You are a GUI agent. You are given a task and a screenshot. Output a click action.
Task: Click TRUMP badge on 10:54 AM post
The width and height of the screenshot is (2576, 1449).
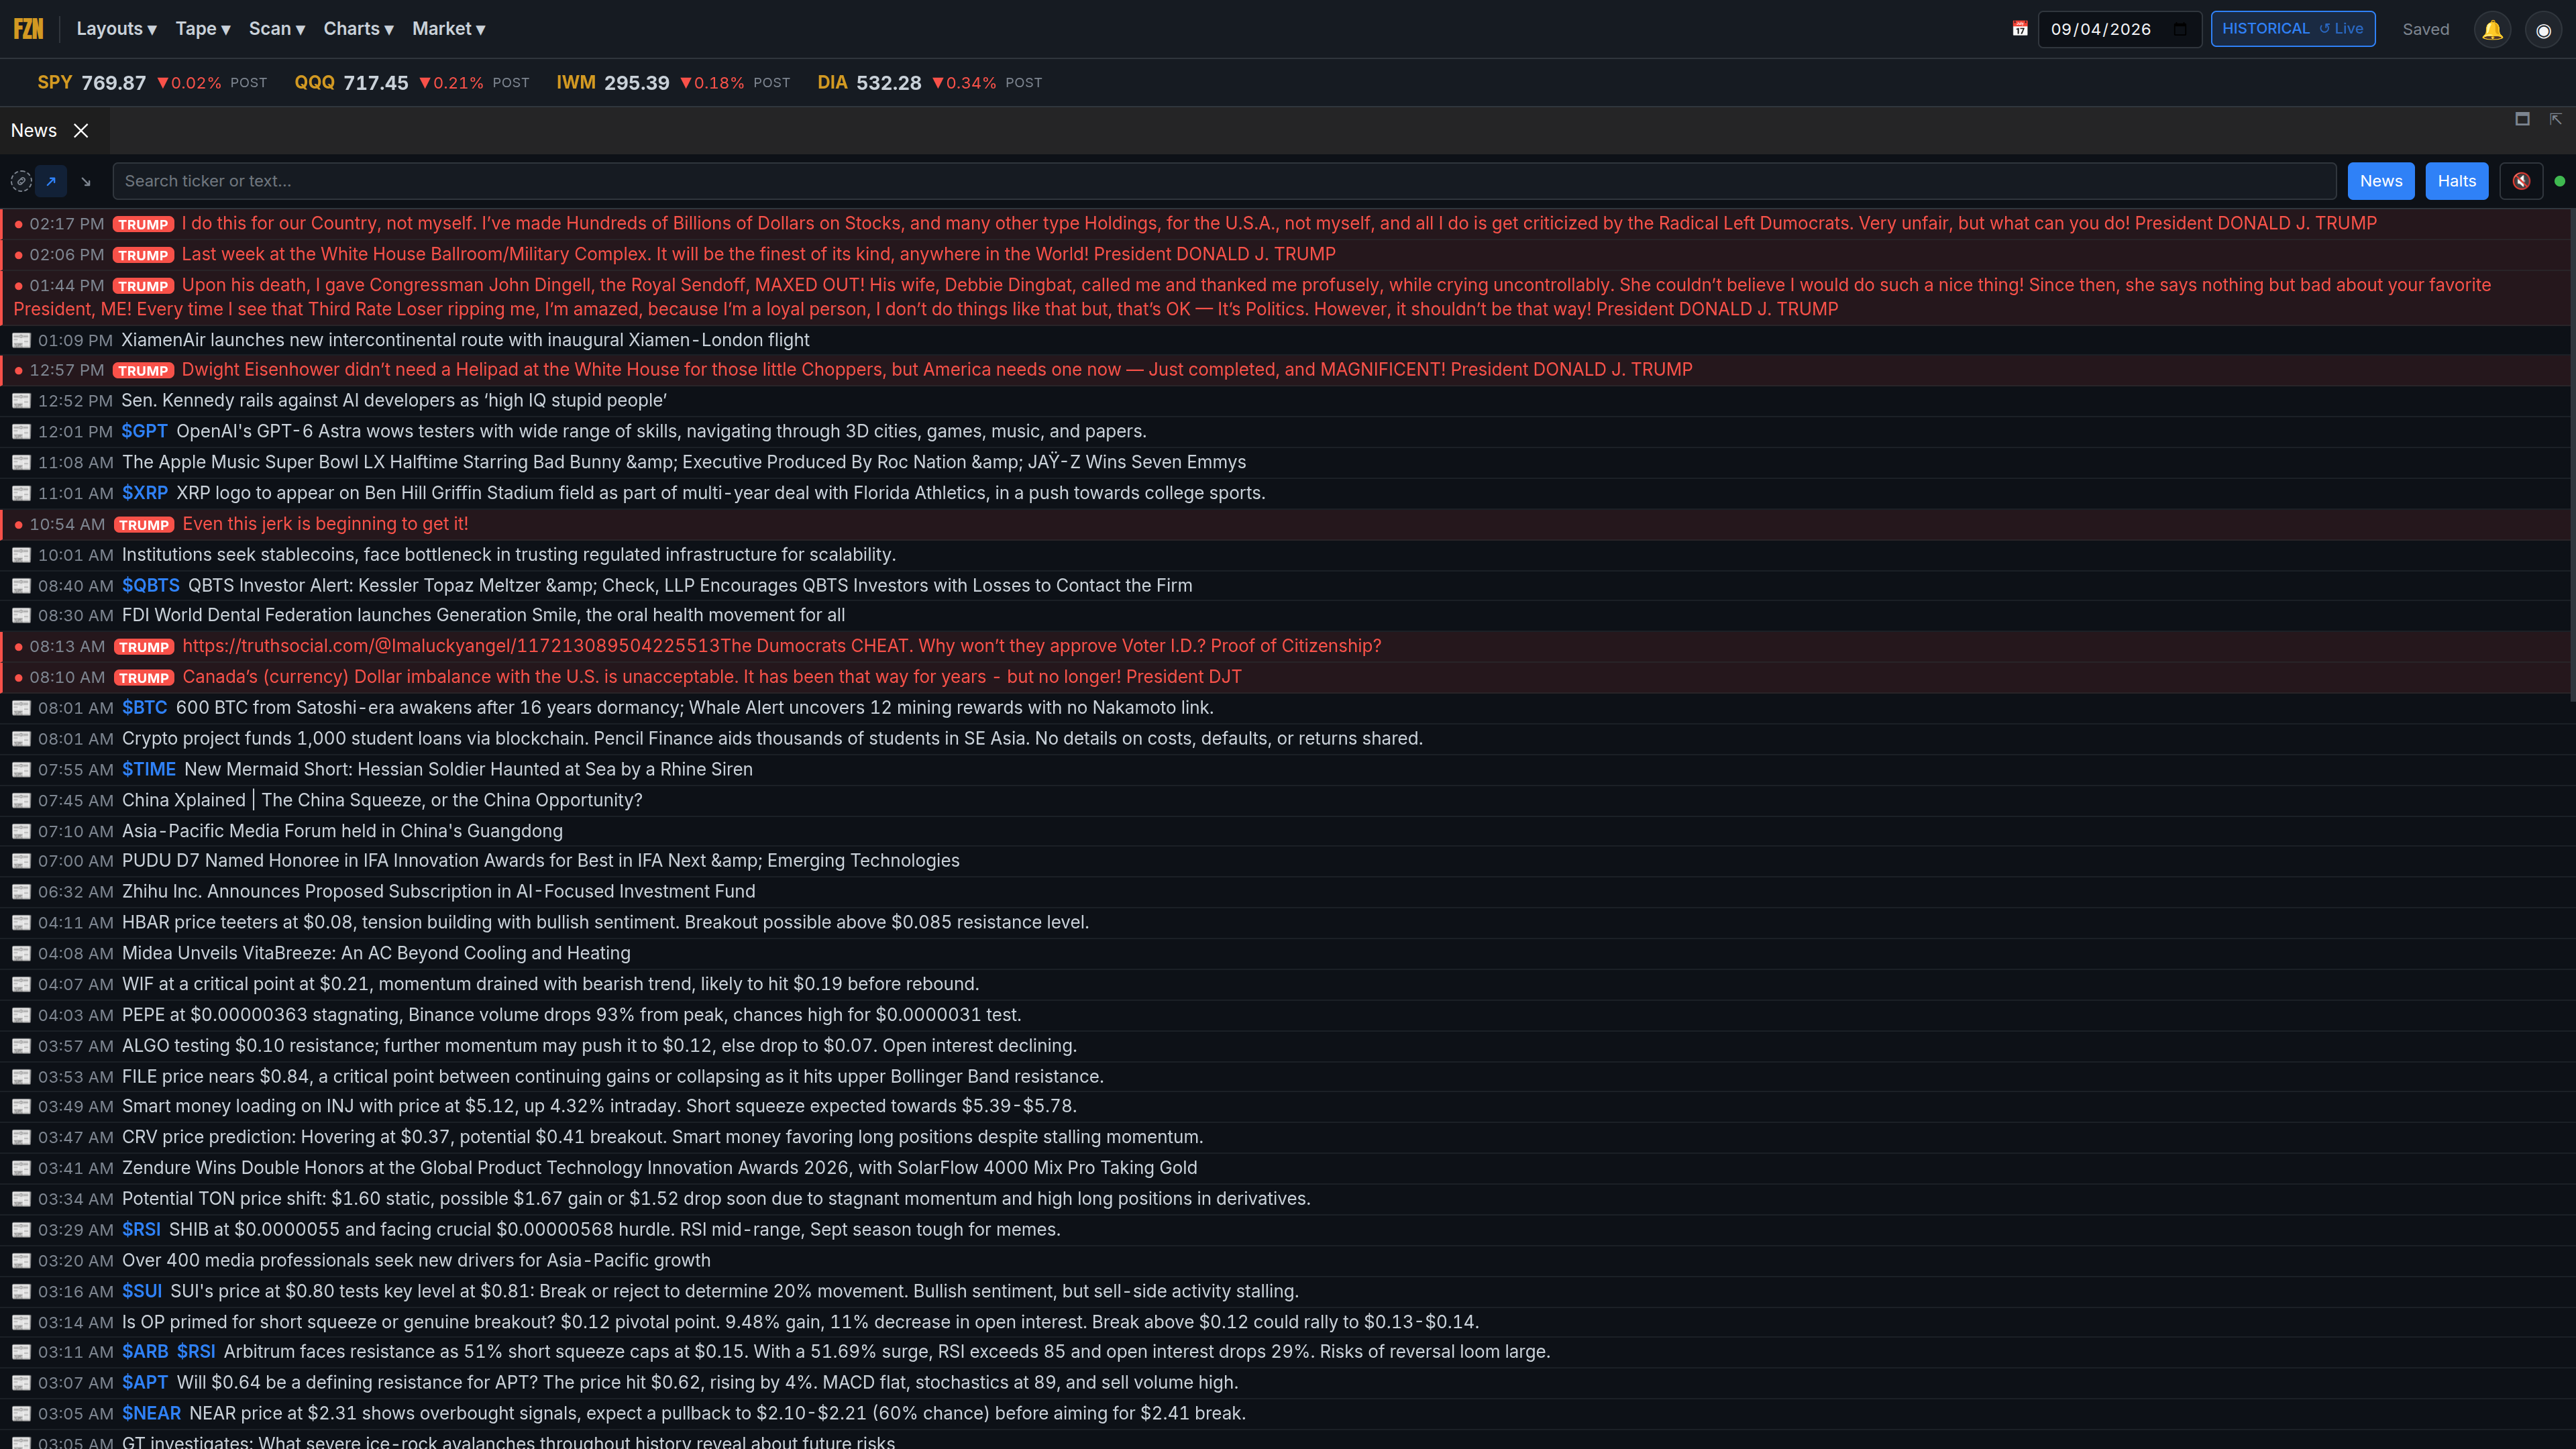[x=144, y=525]
